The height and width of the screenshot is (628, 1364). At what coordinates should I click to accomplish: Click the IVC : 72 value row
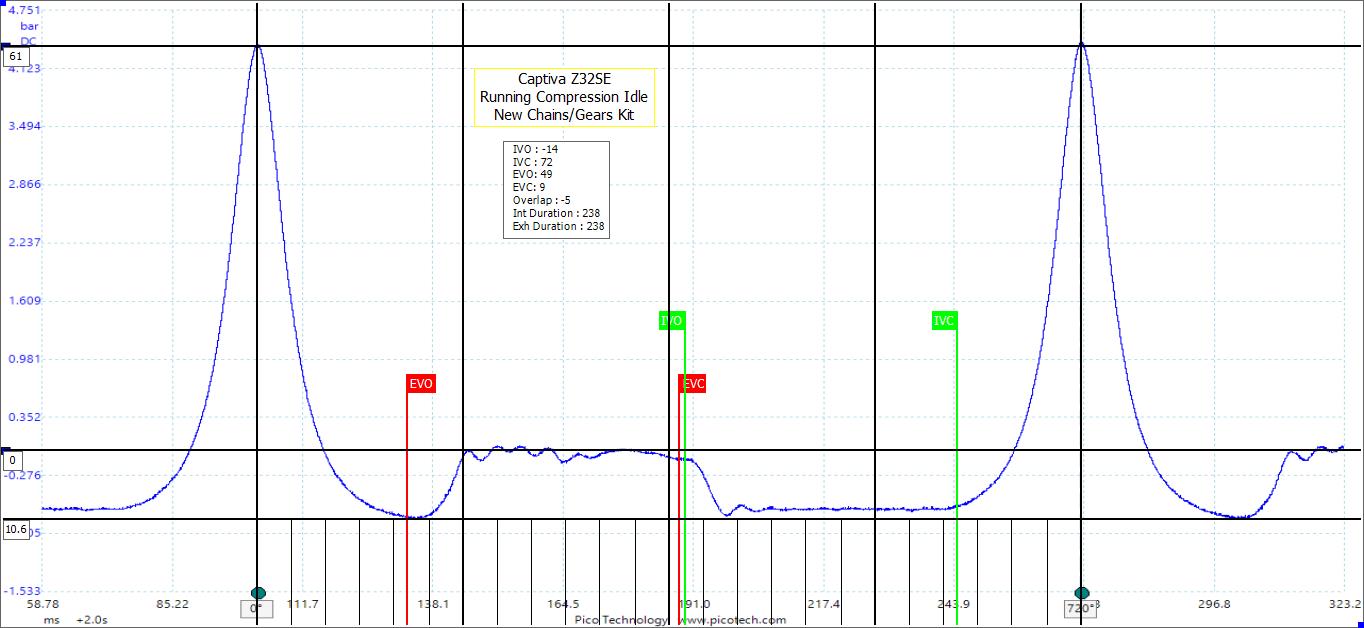[x=533, y=162]
